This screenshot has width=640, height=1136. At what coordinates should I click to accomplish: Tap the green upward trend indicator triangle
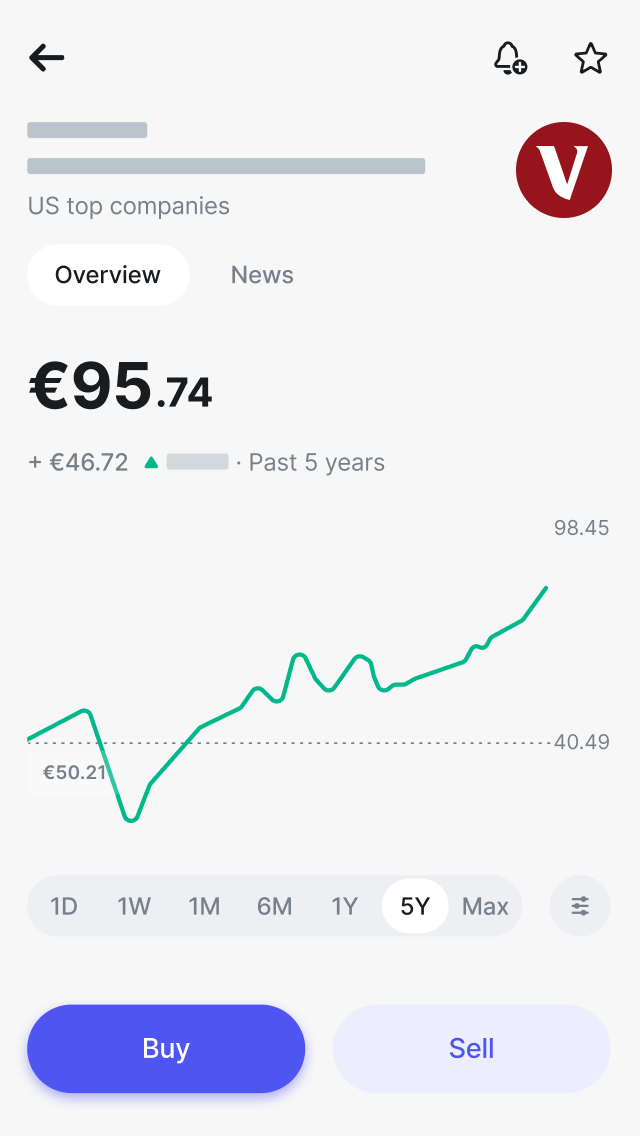pos(151,462)
